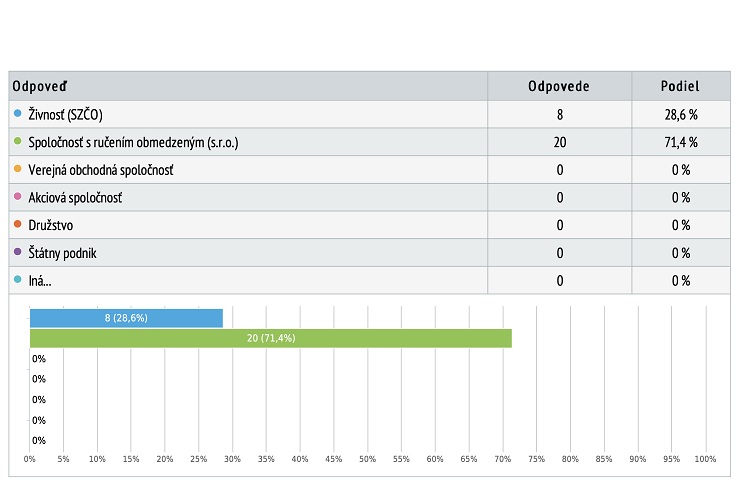Click the blue dot beside Živnosť (SZČO)
The width and height of the screenshot is (740, 492).
point(17,113)
